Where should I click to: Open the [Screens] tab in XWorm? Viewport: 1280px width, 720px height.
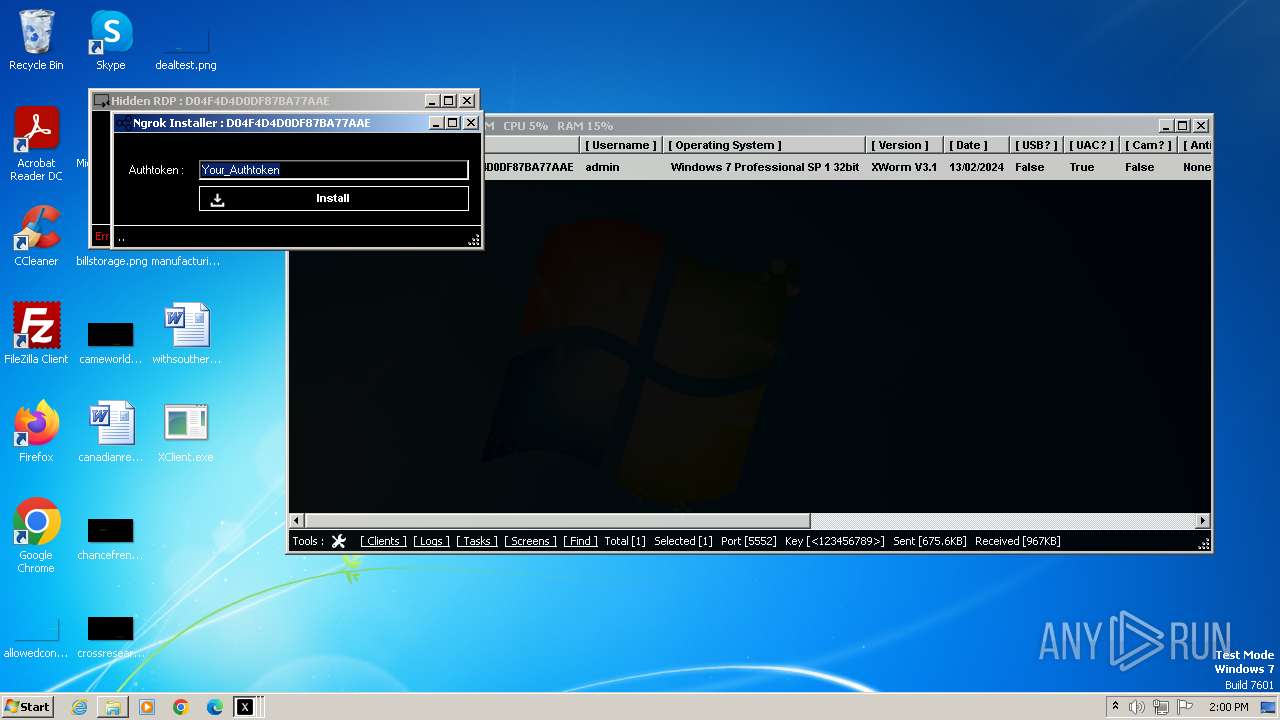click(x=530, y=541)
